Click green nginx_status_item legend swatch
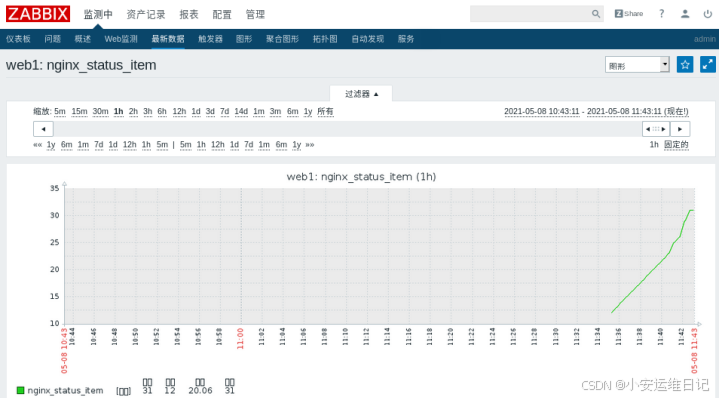720x398 pixels. coord(20,390)
